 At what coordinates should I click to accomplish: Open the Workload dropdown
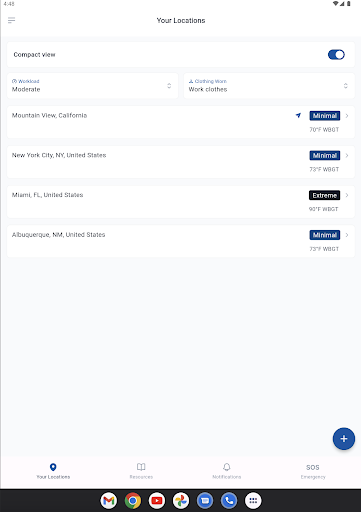pyautogui.click(x=92, y=86)
